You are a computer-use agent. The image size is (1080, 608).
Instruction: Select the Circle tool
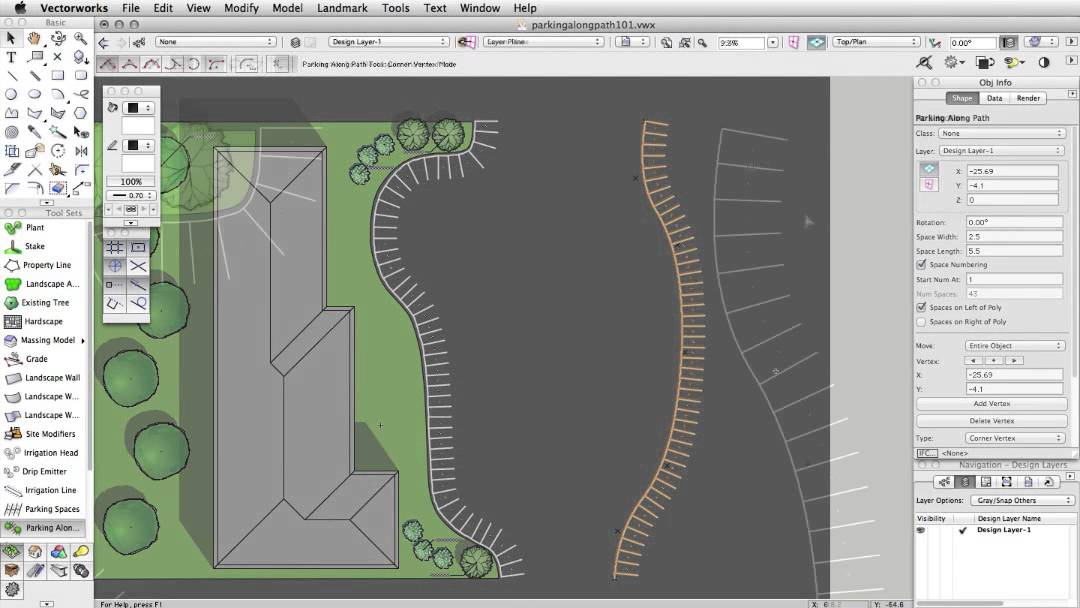click(11, 94)
